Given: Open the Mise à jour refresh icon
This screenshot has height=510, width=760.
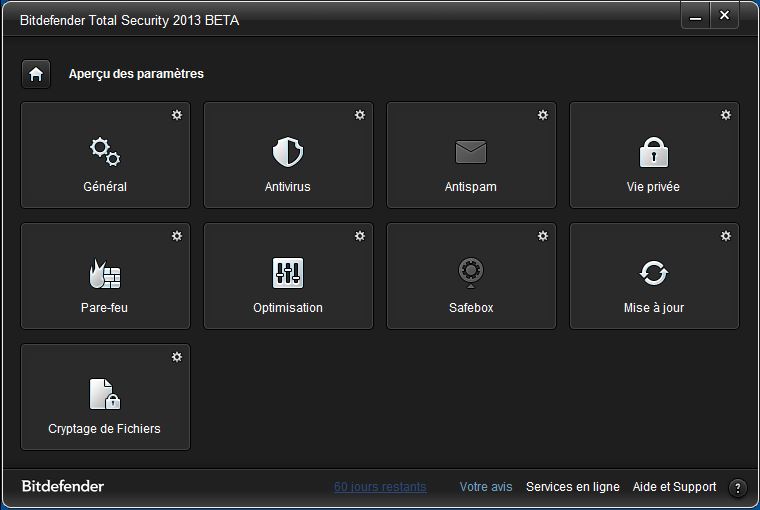Looking at the screenshot, I should click(654, 273).
